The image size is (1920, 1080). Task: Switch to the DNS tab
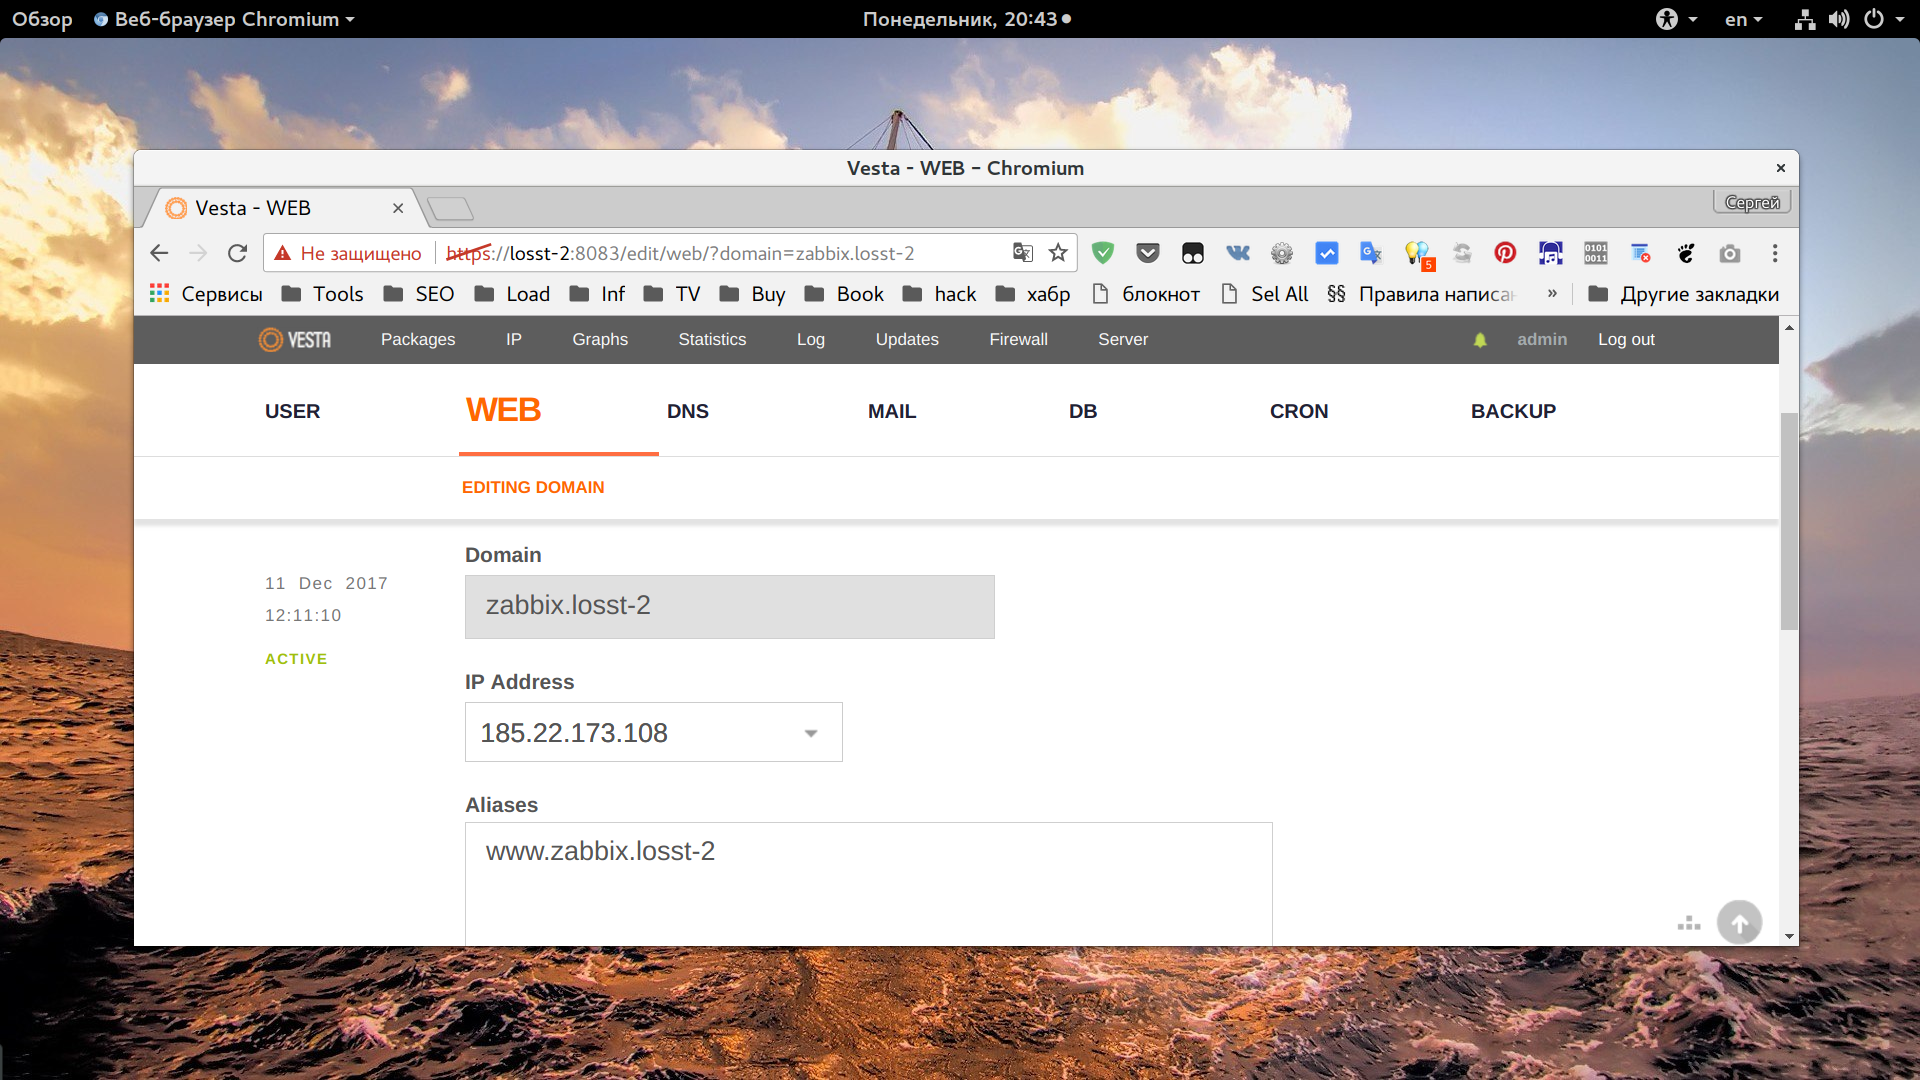(x=688, y=411)
